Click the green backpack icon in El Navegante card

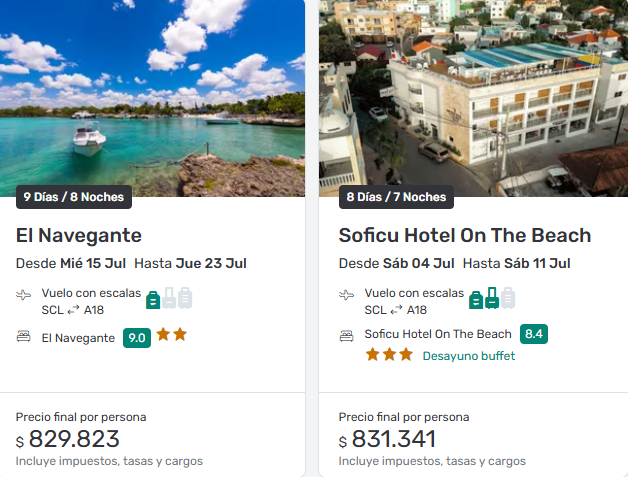coord(153,298)
